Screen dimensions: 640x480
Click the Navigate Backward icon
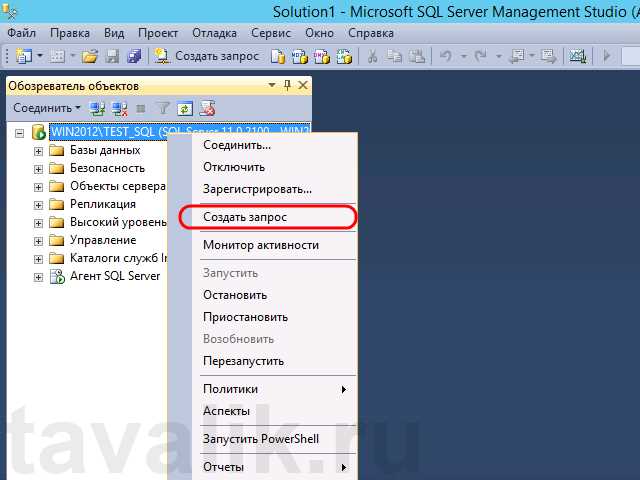tap(518, 56)
